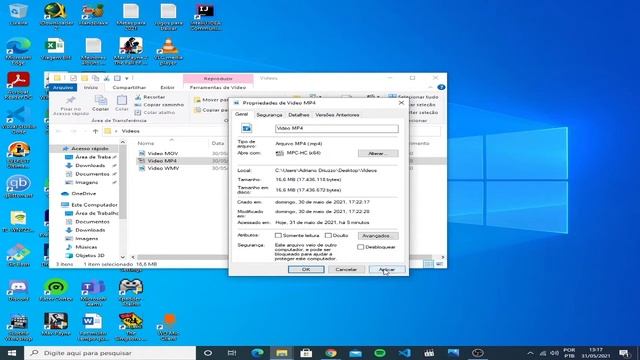Image resolution: width=640 pixels, height=360 pixels.
Task: Click Recortar in the Explorer ribbon
Action: pyautogui.click(x=150, y=97)
